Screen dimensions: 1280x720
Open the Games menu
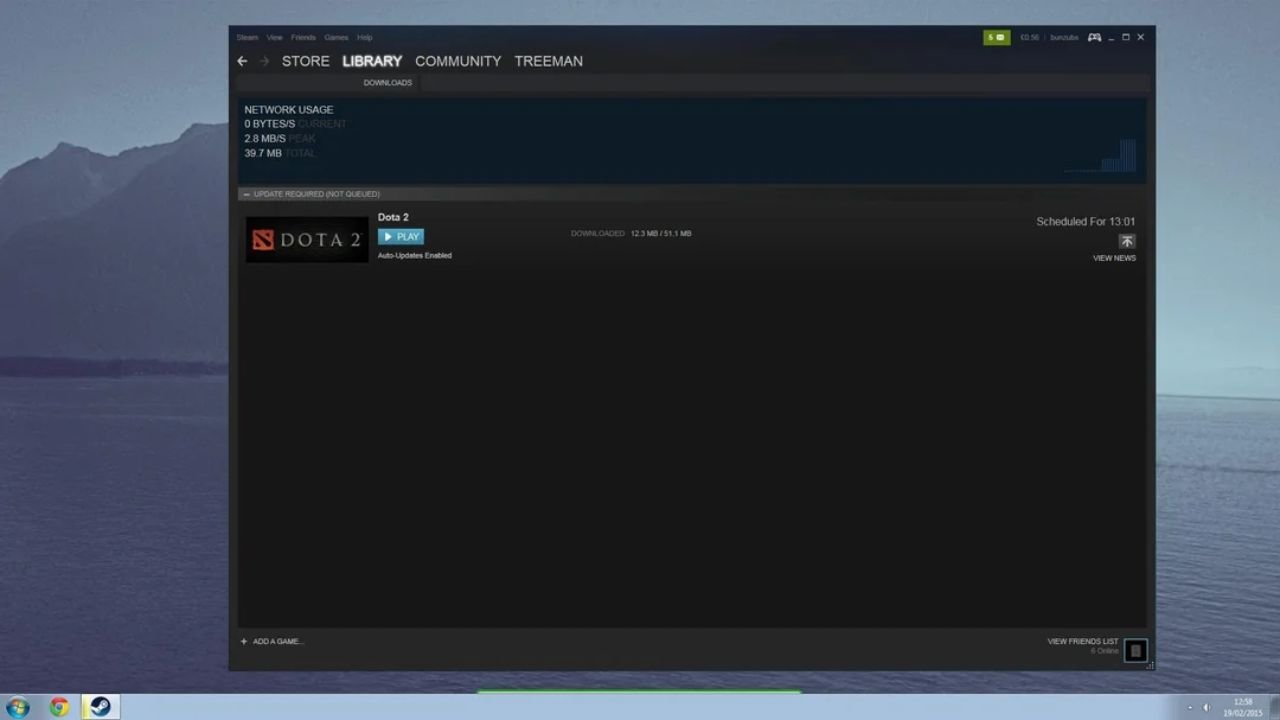pos(336,38)
